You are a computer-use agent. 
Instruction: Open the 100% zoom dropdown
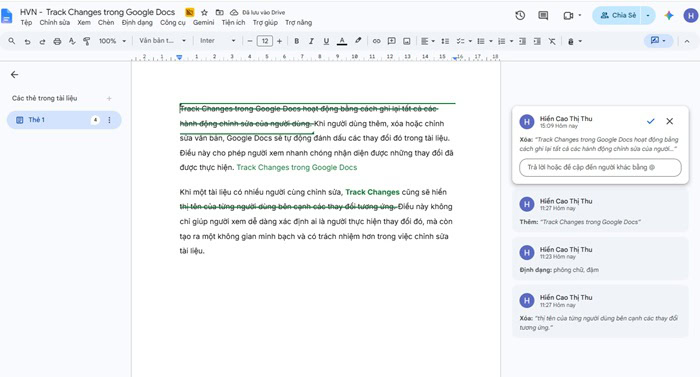tap(112, 41)
